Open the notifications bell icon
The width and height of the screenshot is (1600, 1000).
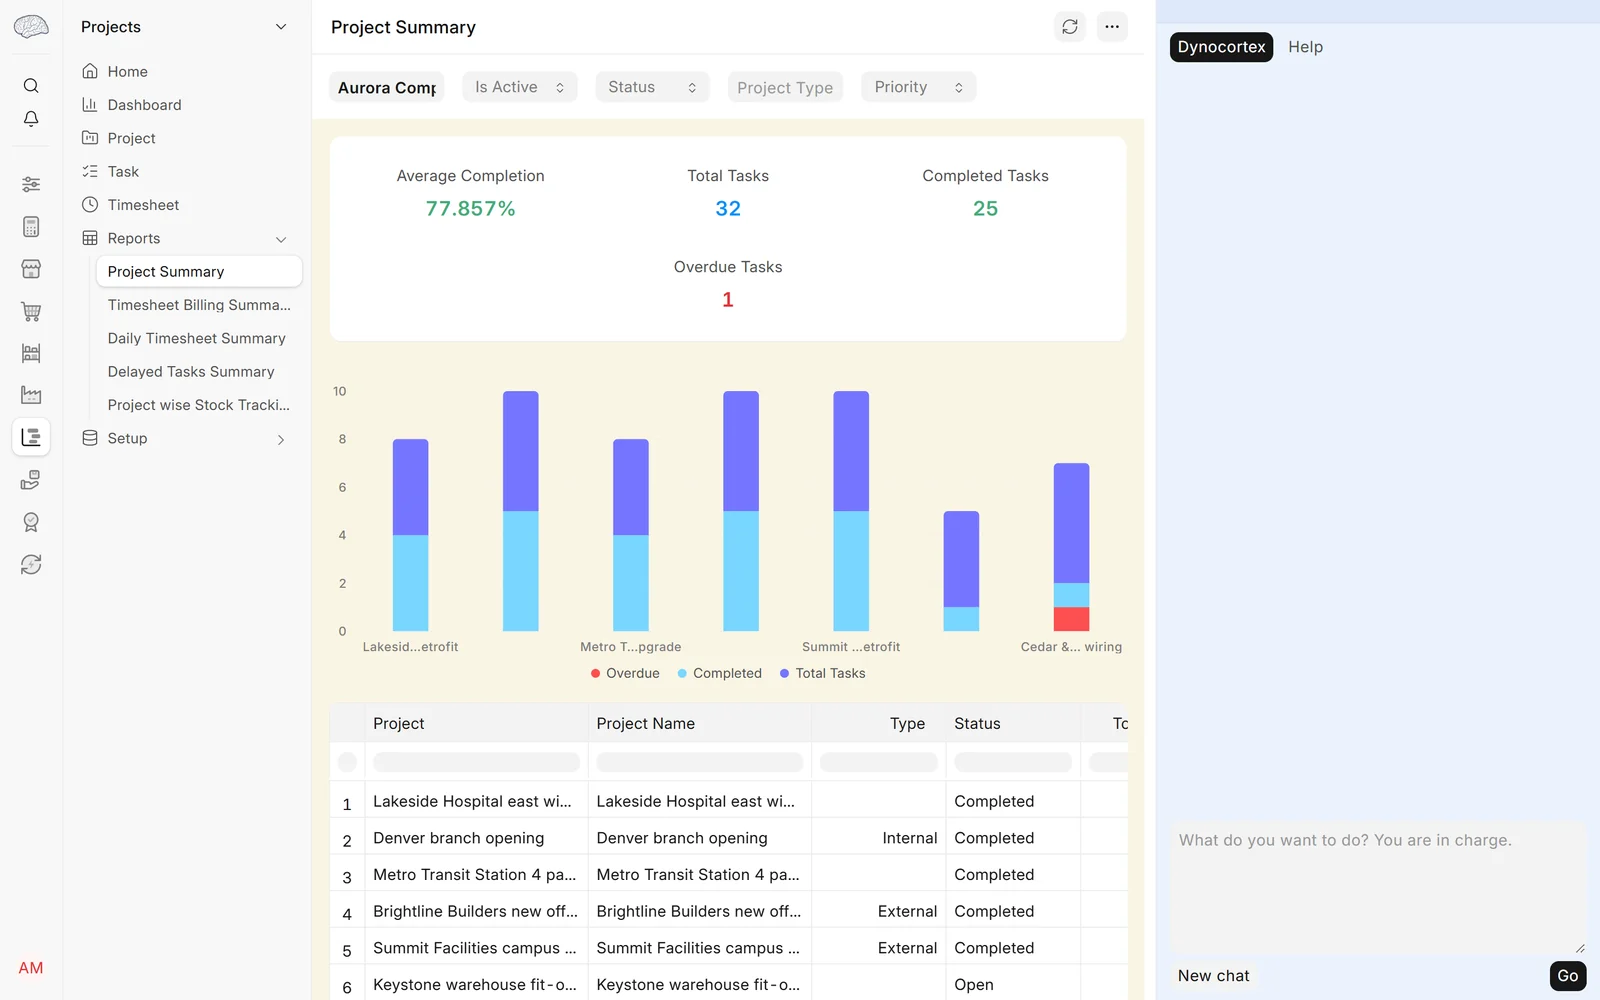pos(31,119)
